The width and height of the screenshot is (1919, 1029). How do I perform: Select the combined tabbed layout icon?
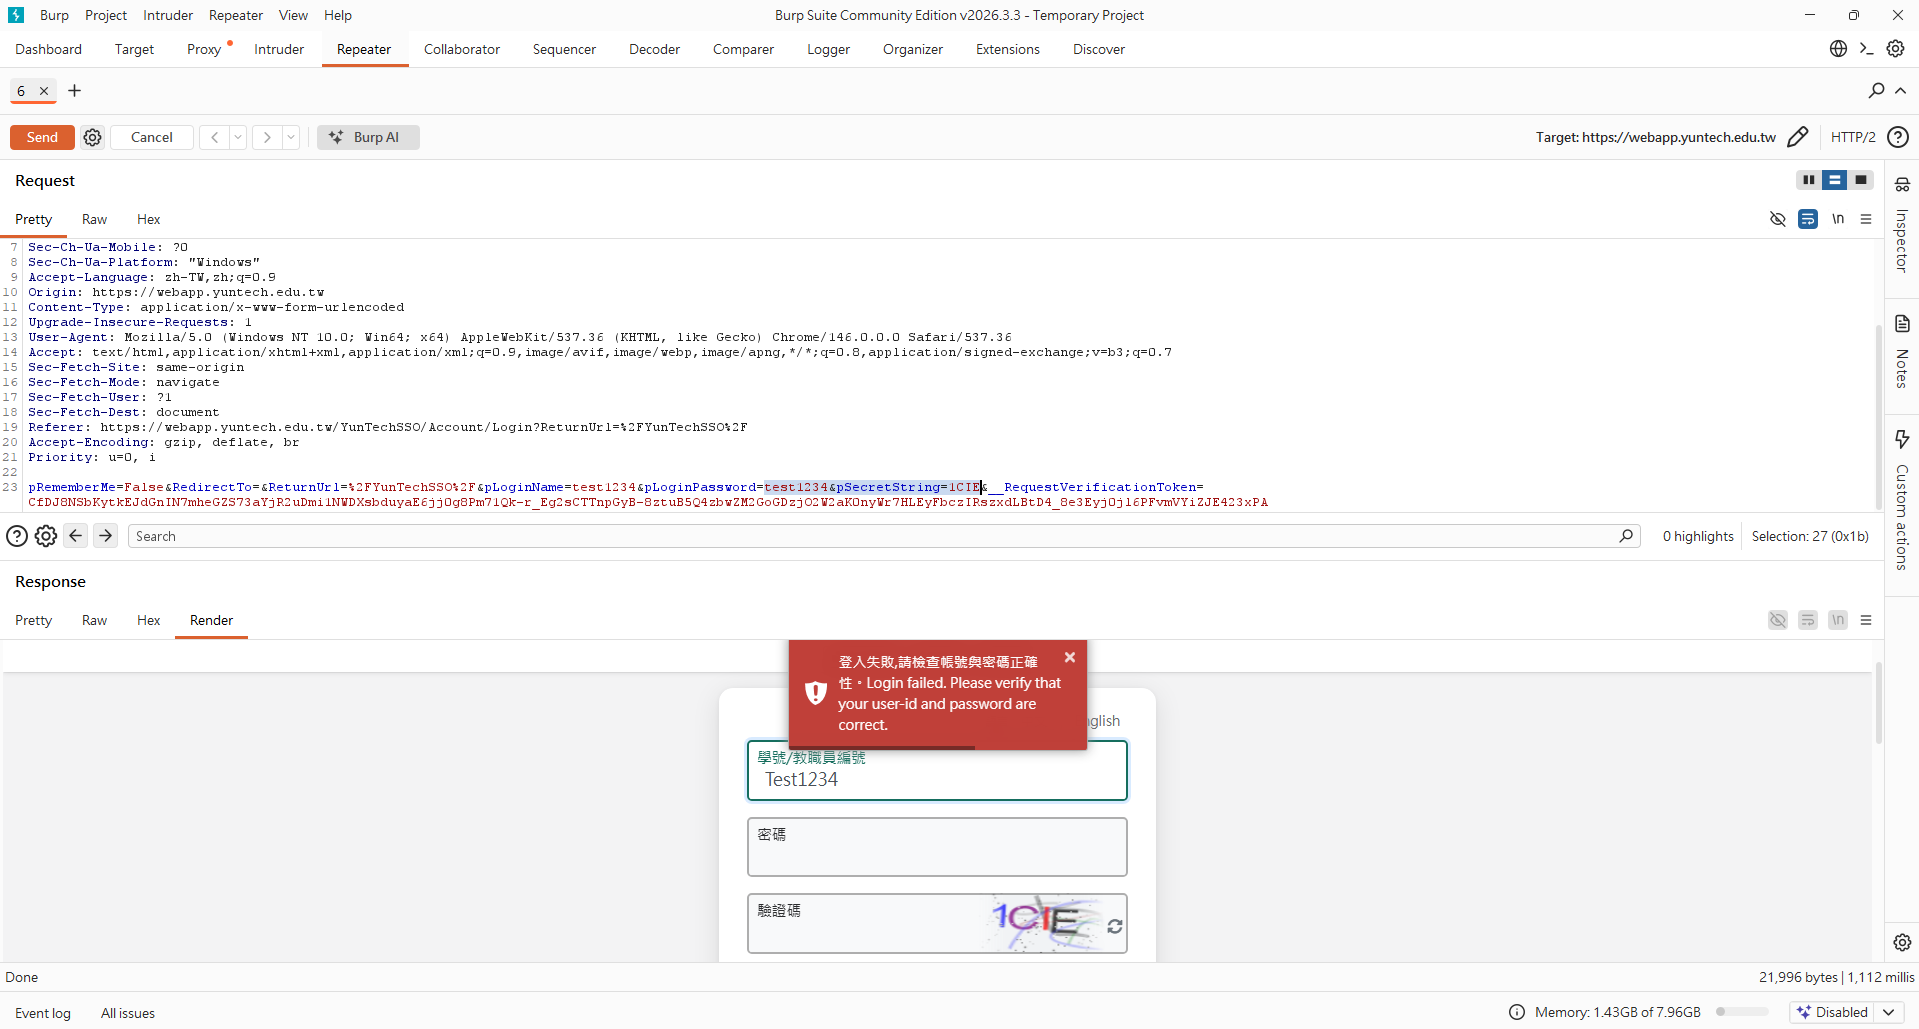1860,180
